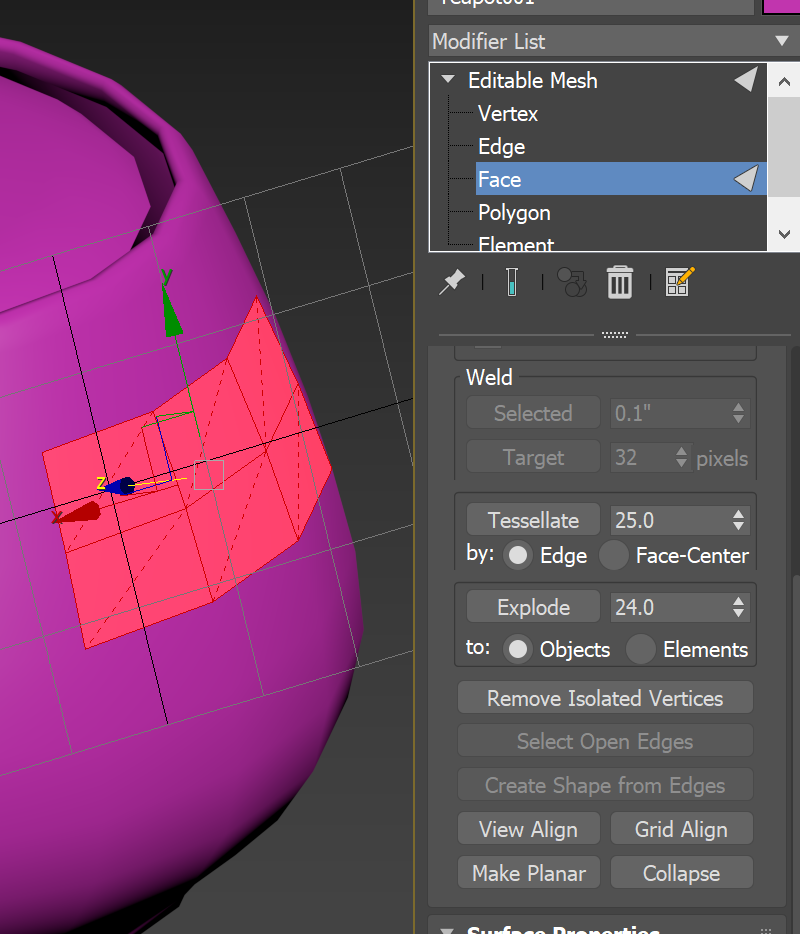
Task: Click the Explode button
Action: (x=533, y=607)
